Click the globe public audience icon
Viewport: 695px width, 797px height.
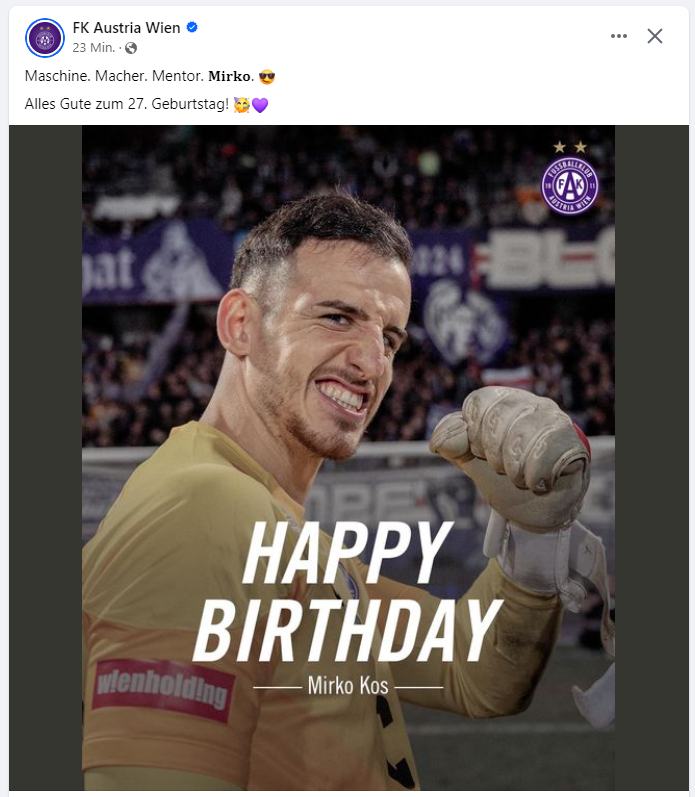pos(131,48)
